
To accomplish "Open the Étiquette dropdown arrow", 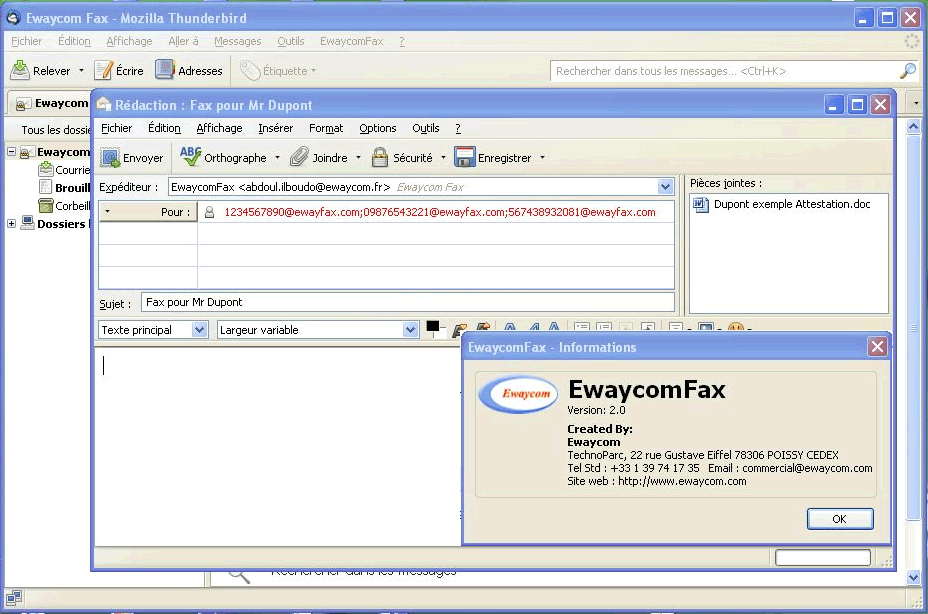I will pos(313,70).
